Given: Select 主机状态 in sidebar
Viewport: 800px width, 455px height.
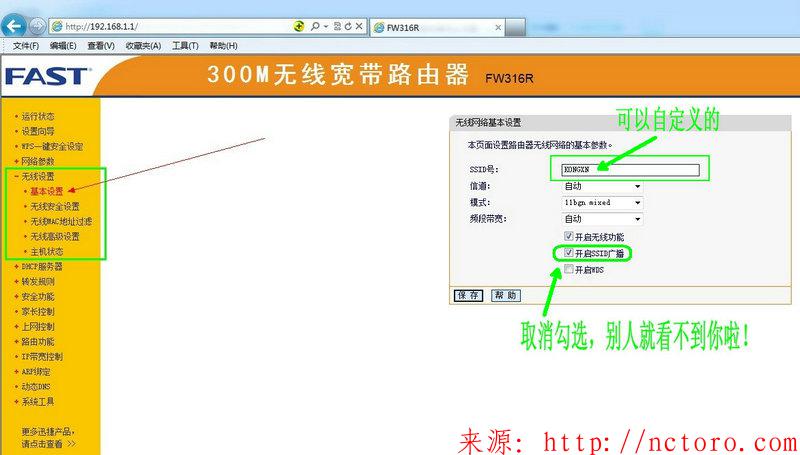Looking at the screenshot, I should (x=46, y=251).
